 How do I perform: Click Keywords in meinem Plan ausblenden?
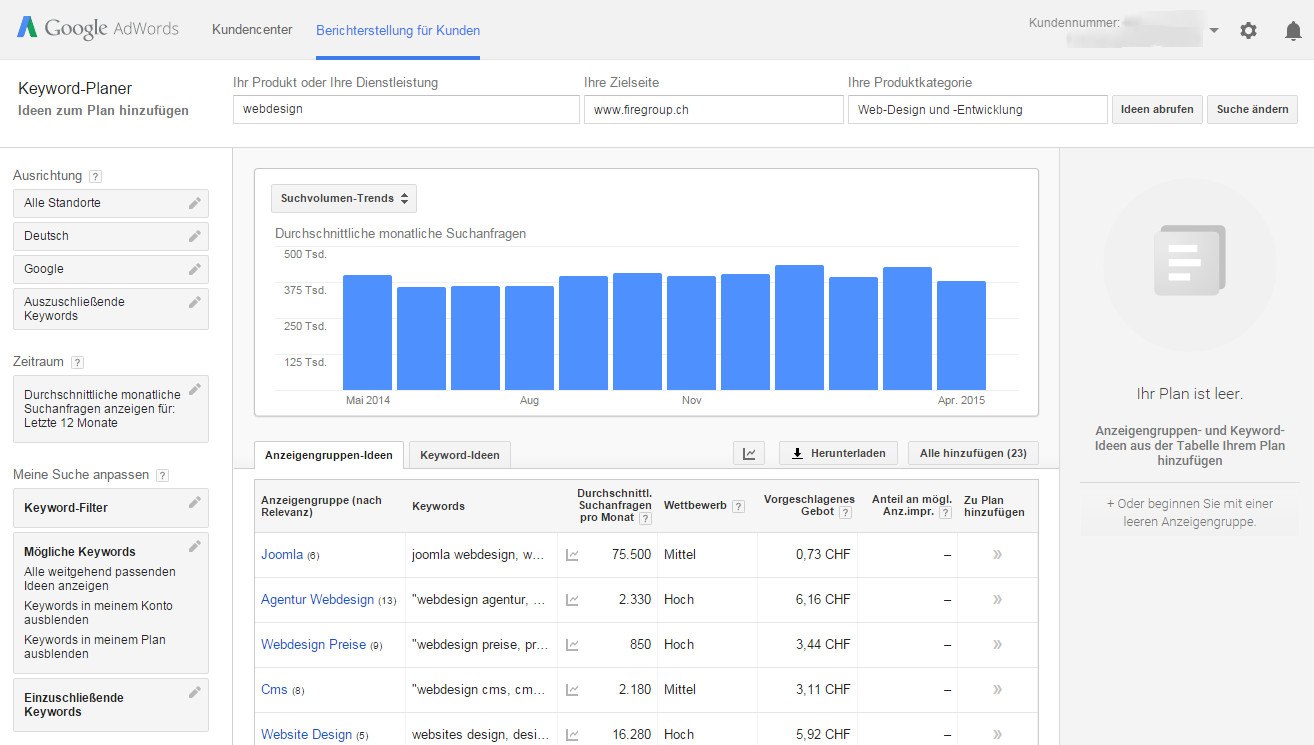(x=95, y=646)
